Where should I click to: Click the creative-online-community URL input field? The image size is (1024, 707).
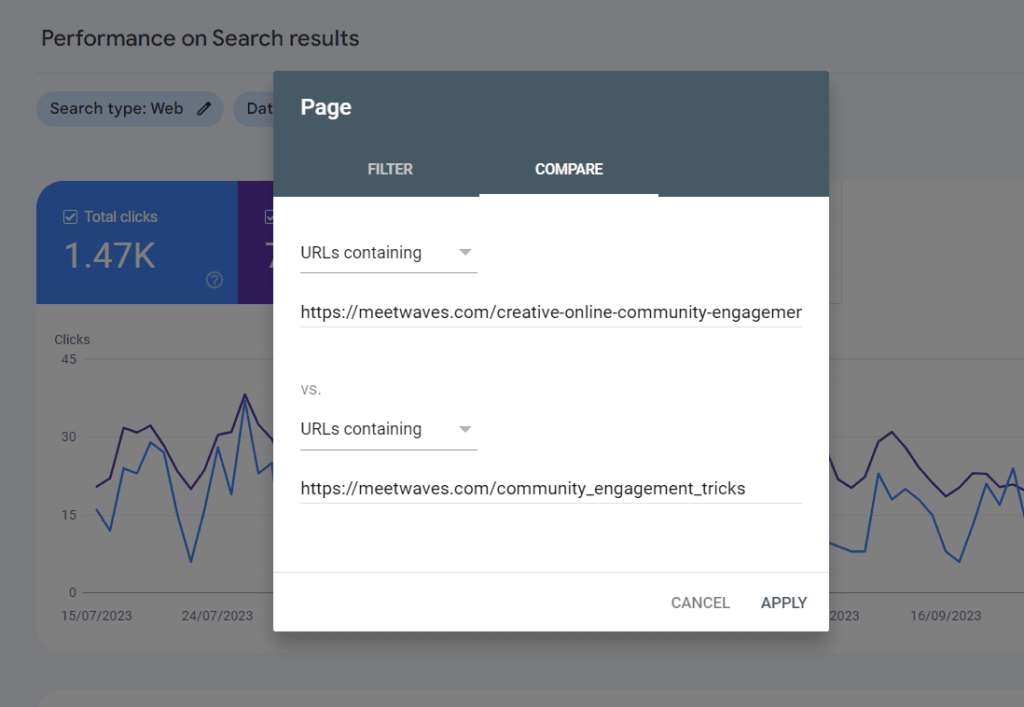point(550,311)
